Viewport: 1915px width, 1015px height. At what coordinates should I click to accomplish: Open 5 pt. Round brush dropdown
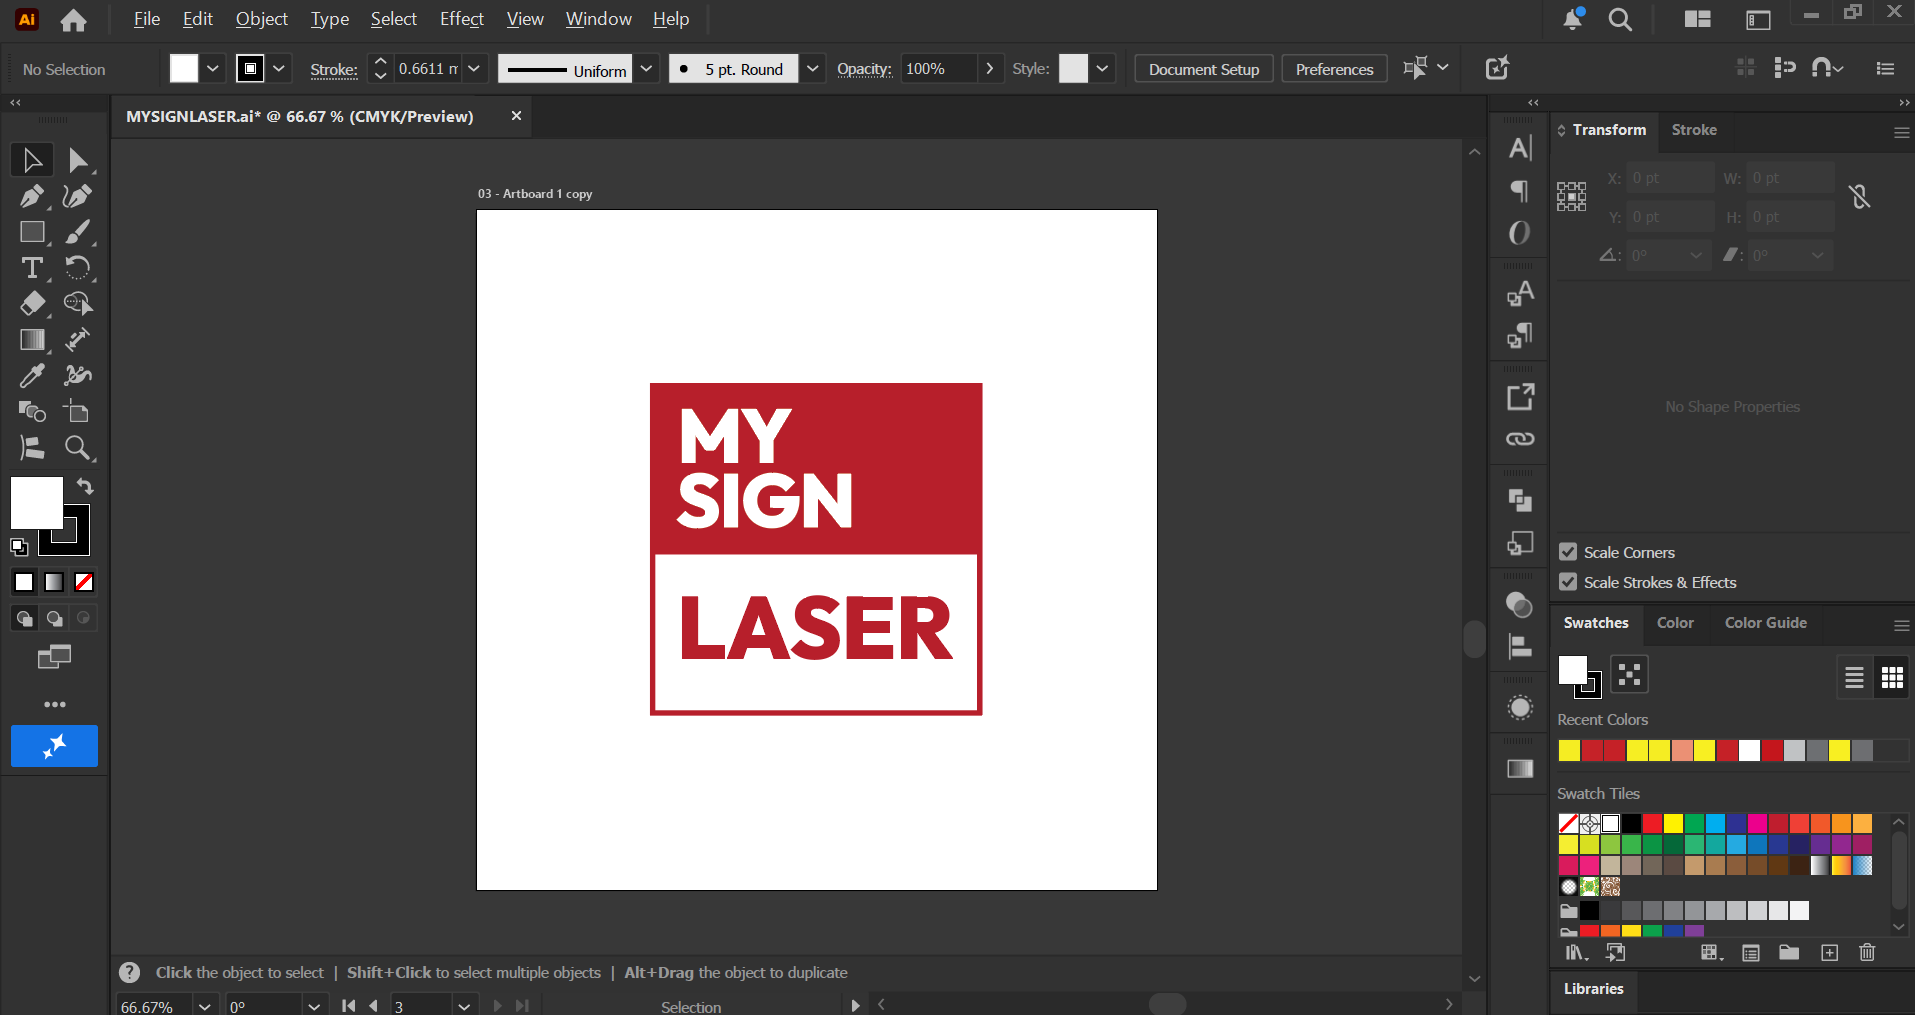[812, 69]
